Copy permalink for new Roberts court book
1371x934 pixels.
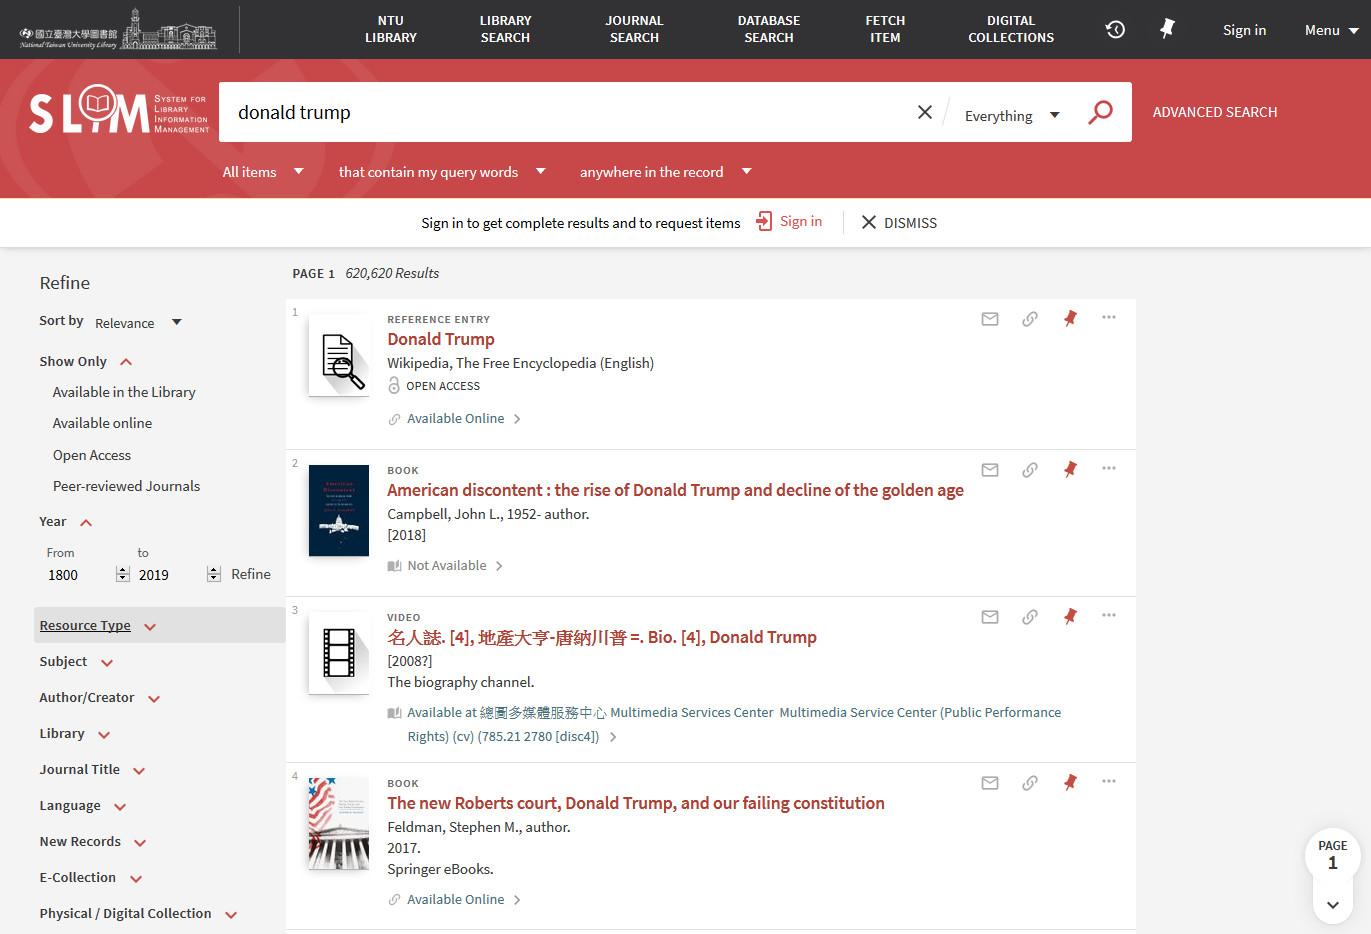pos(1030,783)
